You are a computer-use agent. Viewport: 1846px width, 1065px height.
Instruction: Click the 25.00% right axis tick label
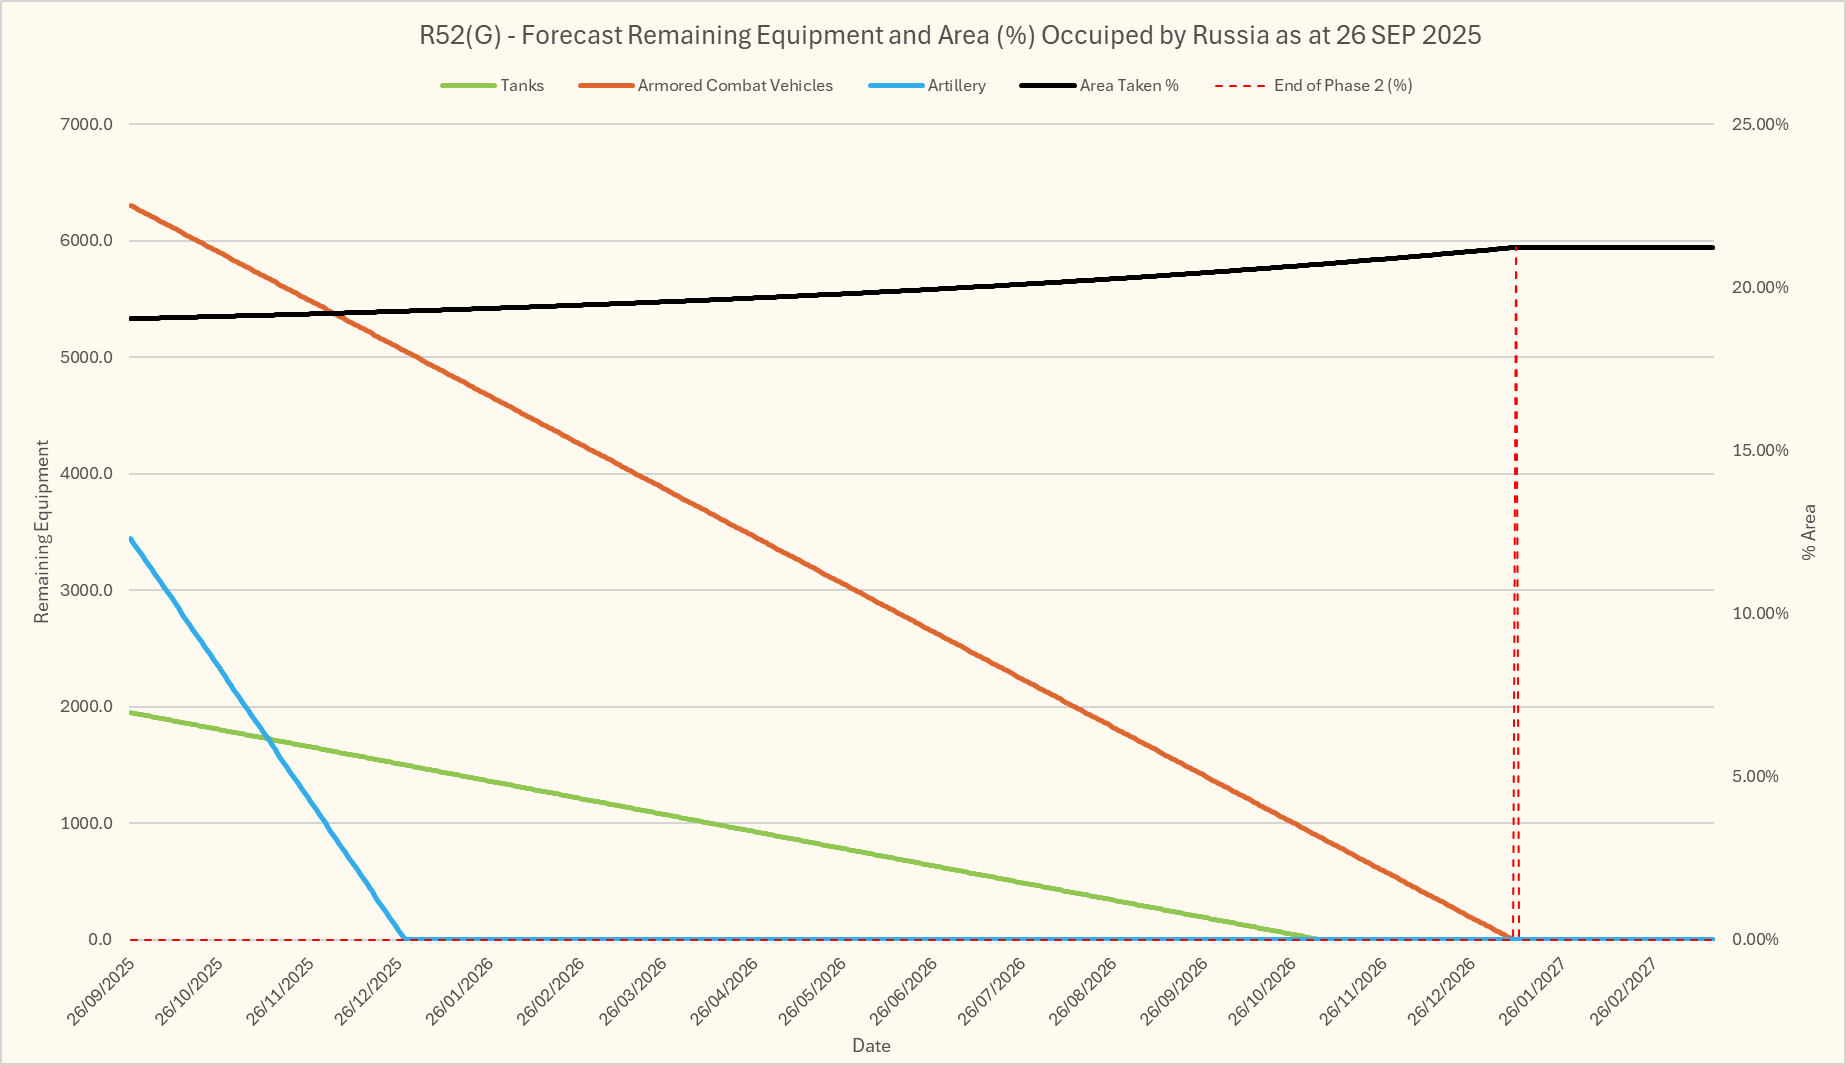tap(1760, 124)
